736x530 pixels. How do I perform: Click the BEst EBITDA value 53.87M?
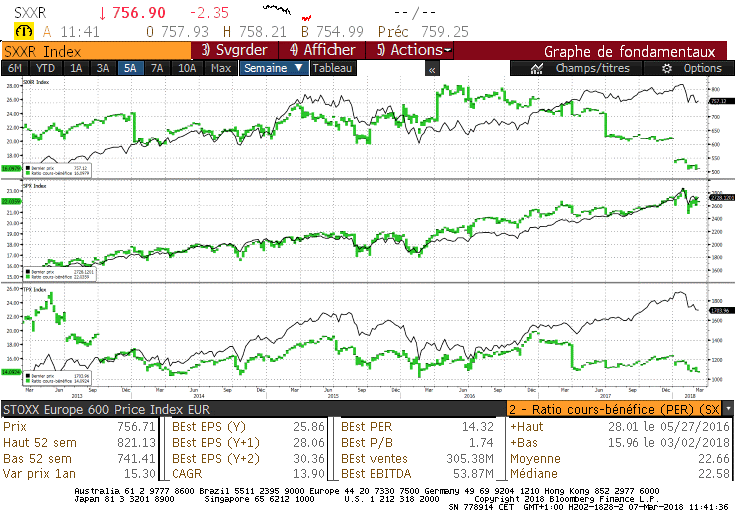(x=473, y=474)
